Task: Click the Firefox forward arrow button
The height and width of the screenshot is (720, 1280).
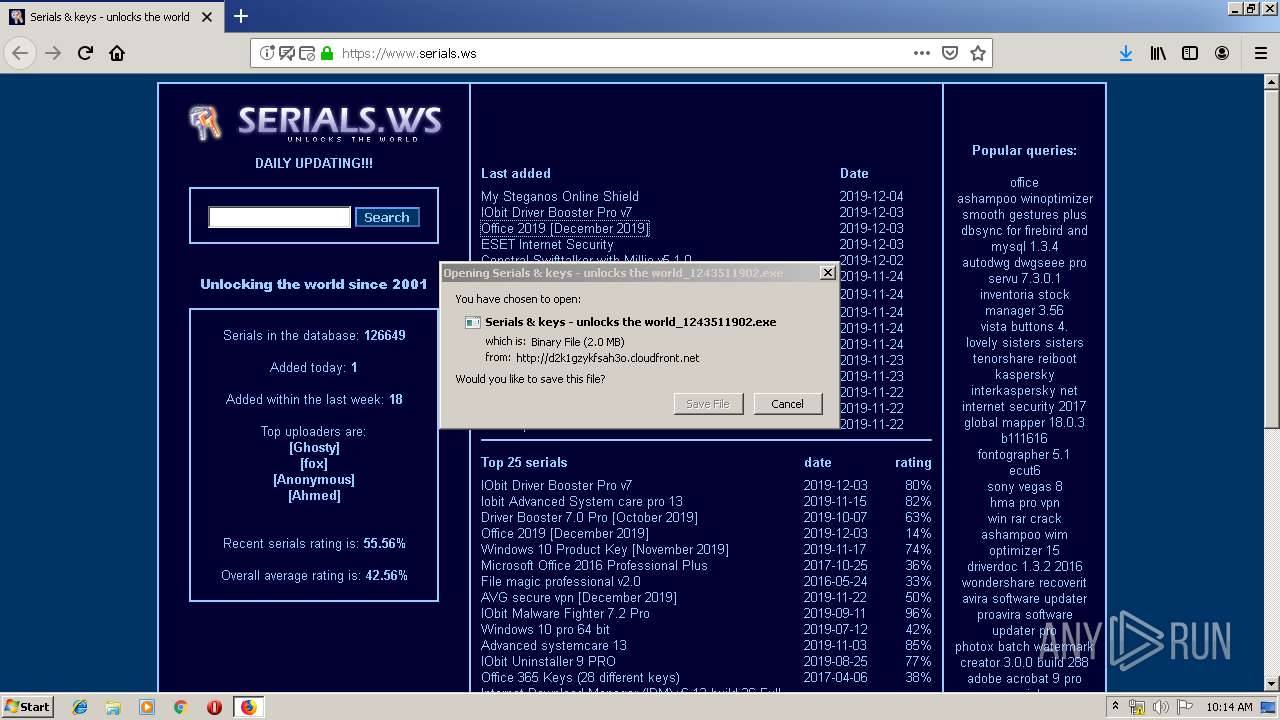Action: [53, 53]
